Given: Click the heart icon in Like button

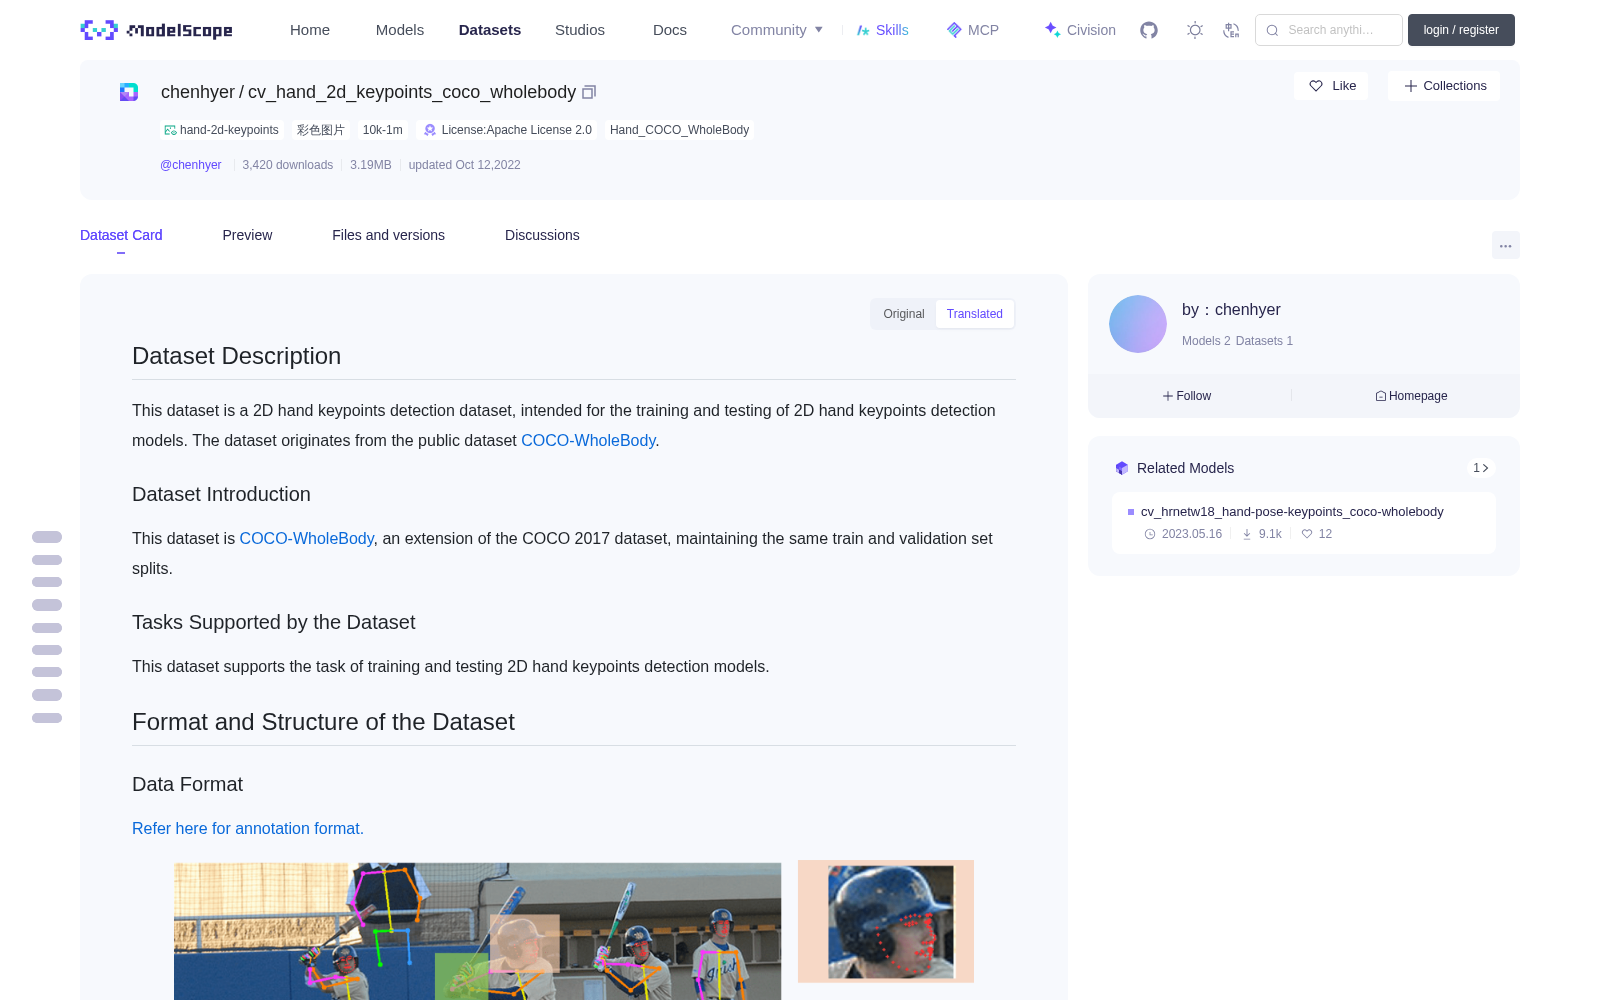Looking at the screenshot, I should (x=1316, y=86).
